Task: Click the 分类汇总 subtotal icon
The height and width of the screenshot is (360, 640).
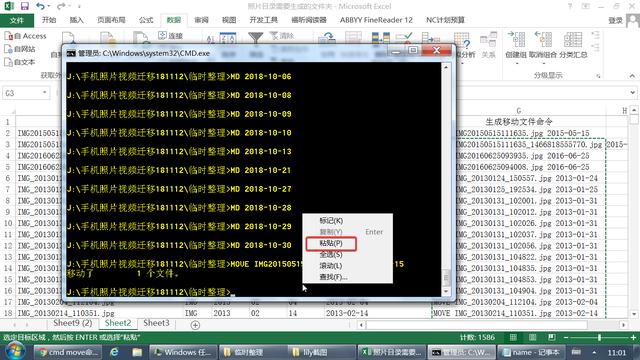Action: [573, 40]
